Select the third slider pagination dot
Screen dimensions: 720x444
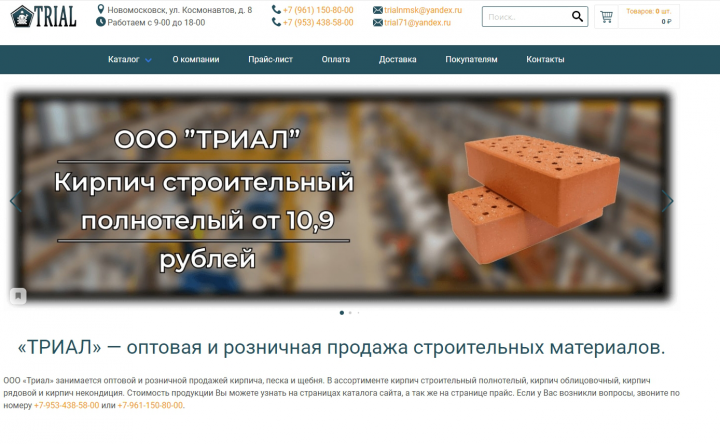(358, 313)
